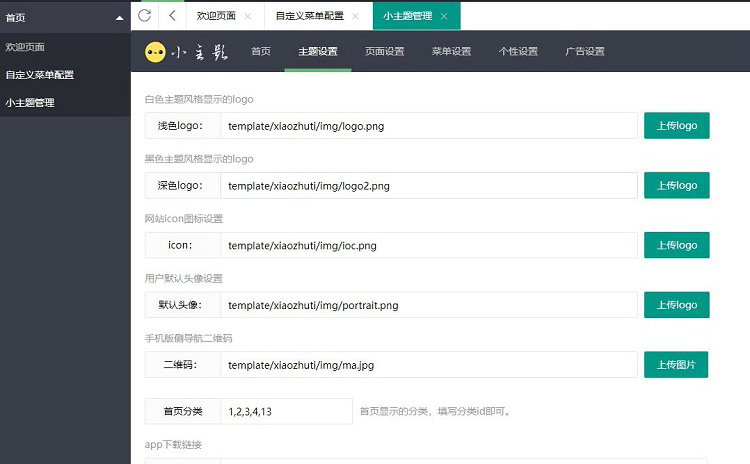Image resolution: width=750 pixels, height=464 pixels.
Task: Click 上传logo for 浅色logo
Action: [676, 125]
